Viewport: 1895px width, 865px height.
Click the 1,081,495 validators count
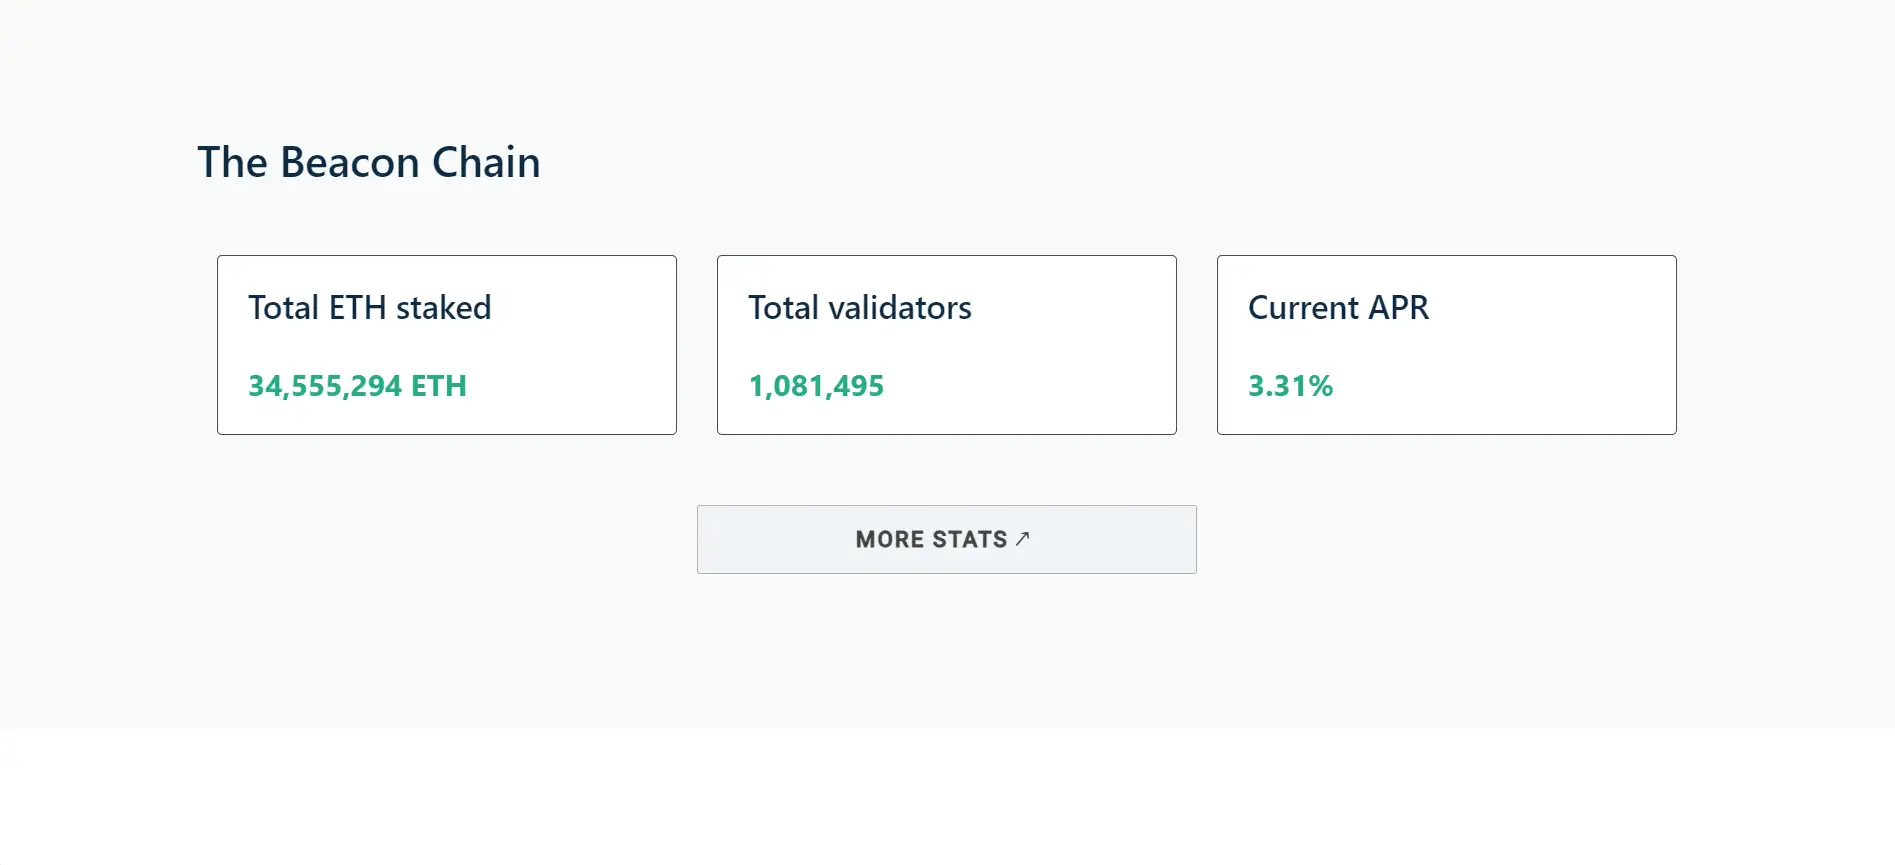(x=816, y=386)
